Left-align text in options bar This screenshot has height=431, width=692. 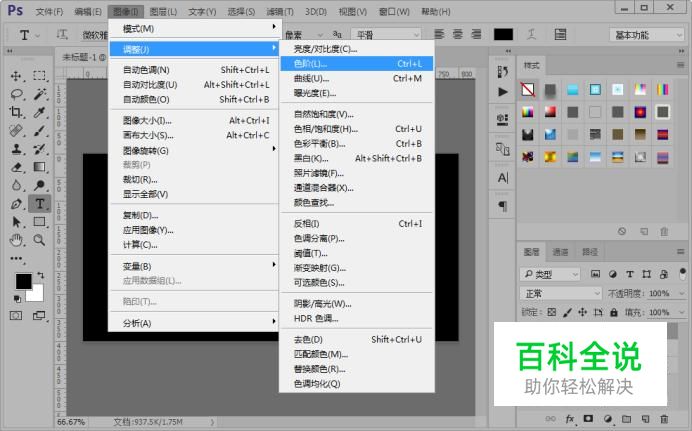(x=439, y=34)
